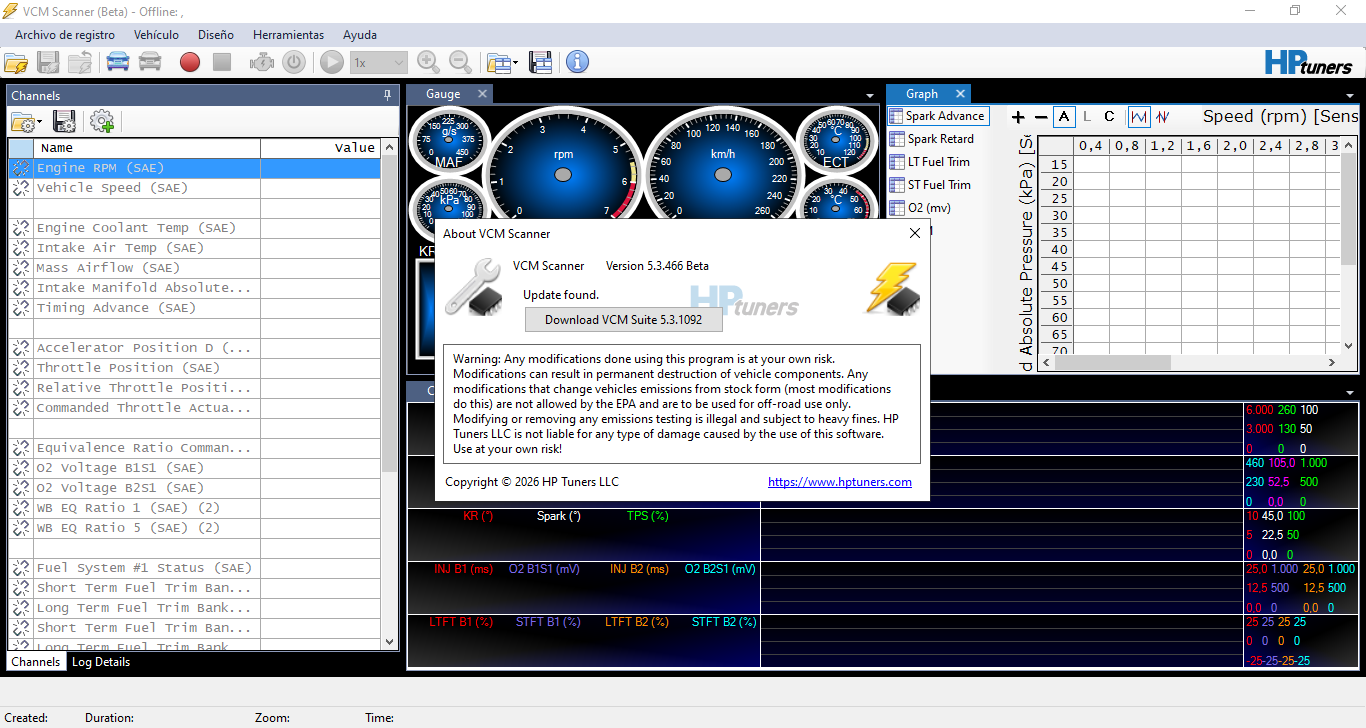This screenshot has width=1366, height=728.
Task: Toggle the C count mode in Graph
Action: click(1109, 116)
